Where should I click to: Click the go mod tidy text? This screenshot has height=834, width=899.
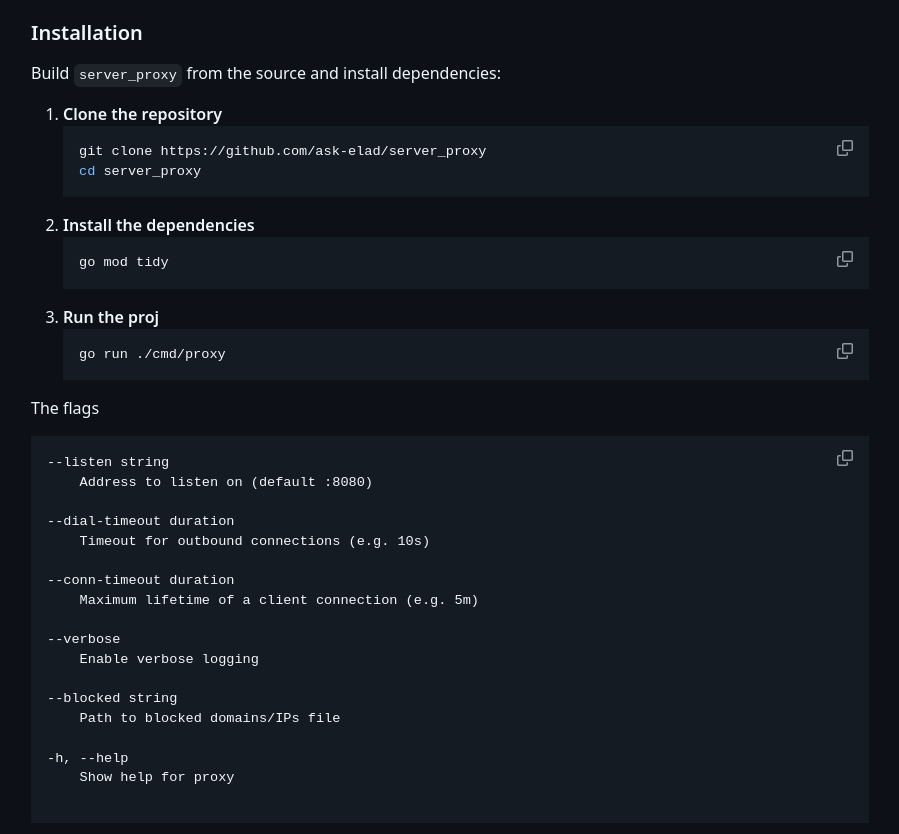(124, 263)
